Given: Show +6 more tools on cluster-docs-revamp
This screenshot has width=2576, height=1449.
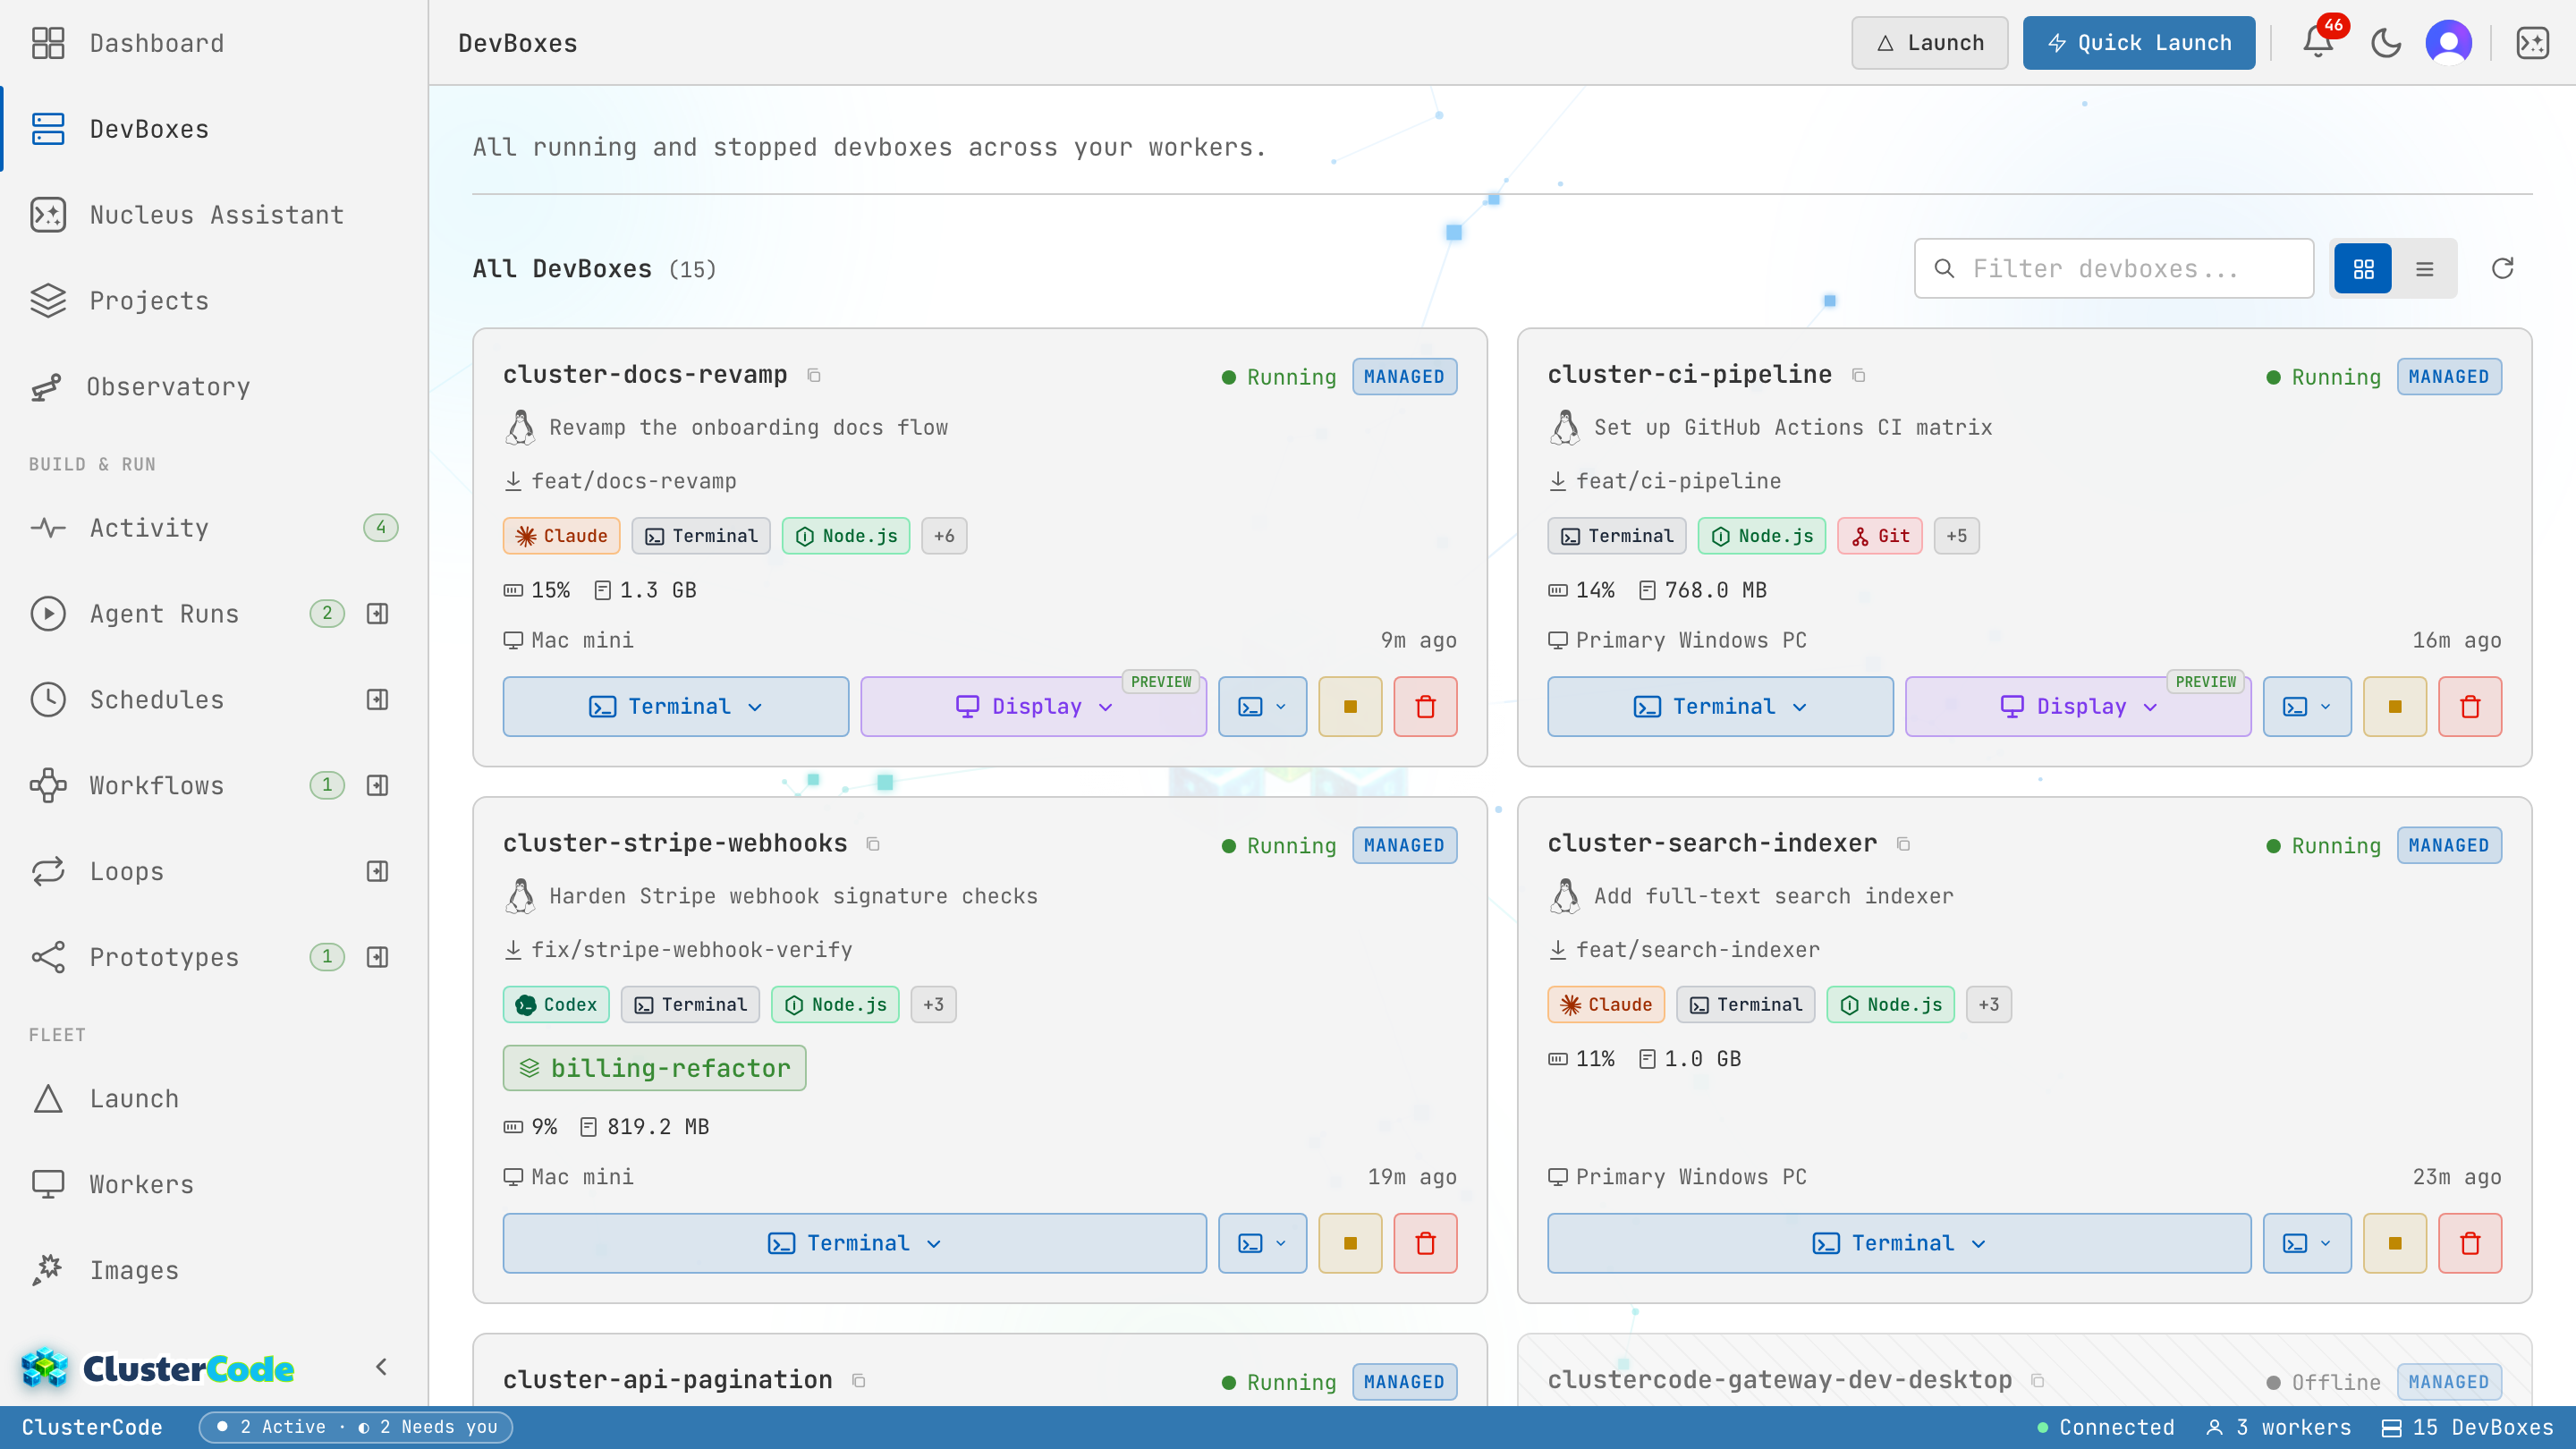Looking at the screenshot, I should [944, 536].
